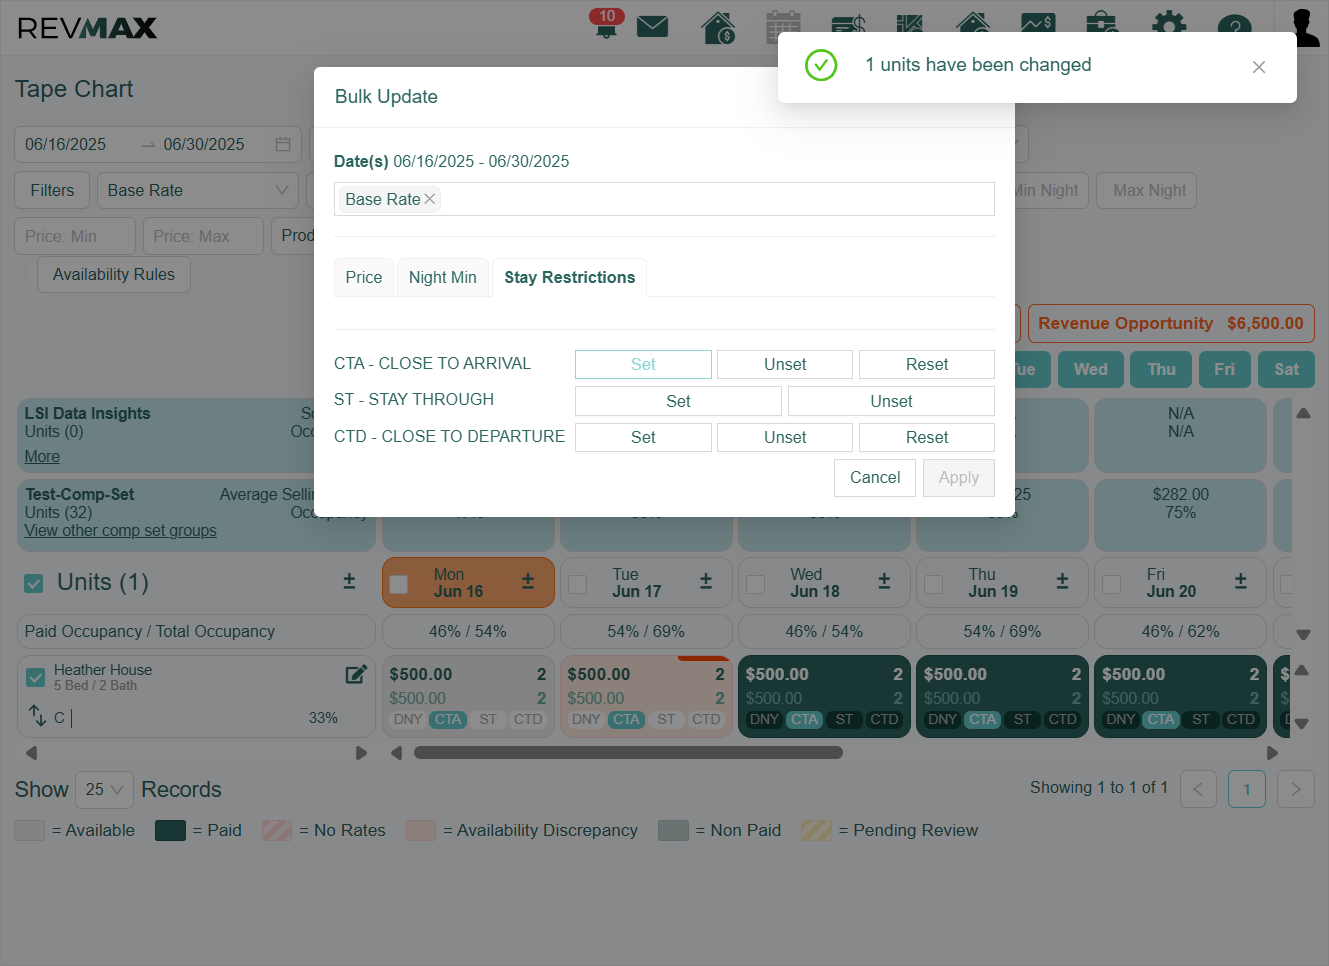Reset CTD Close to Departure

coord(927,437)
